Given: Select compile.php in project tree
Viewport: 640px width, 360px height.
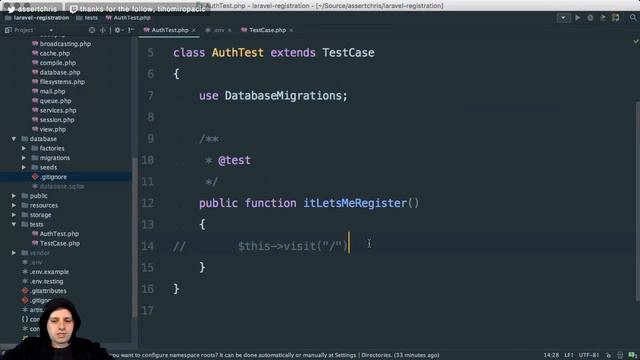Looking at the screenshot, I should [58, 63].
